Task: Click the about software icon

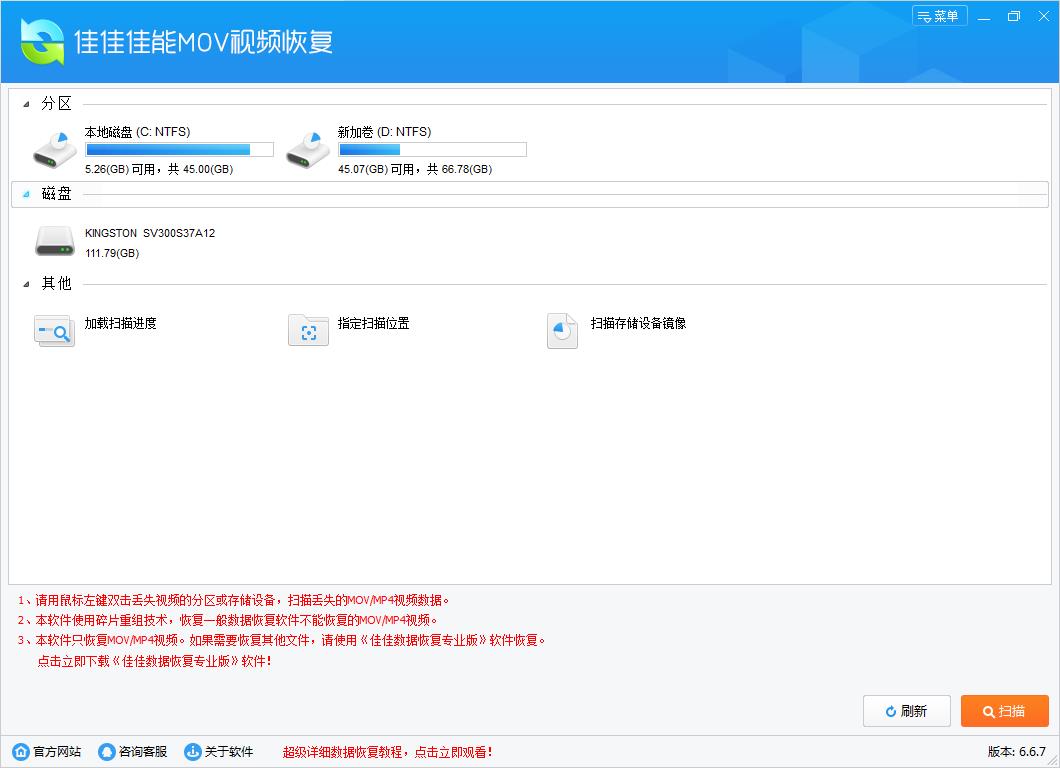Action: coord(193,752)
